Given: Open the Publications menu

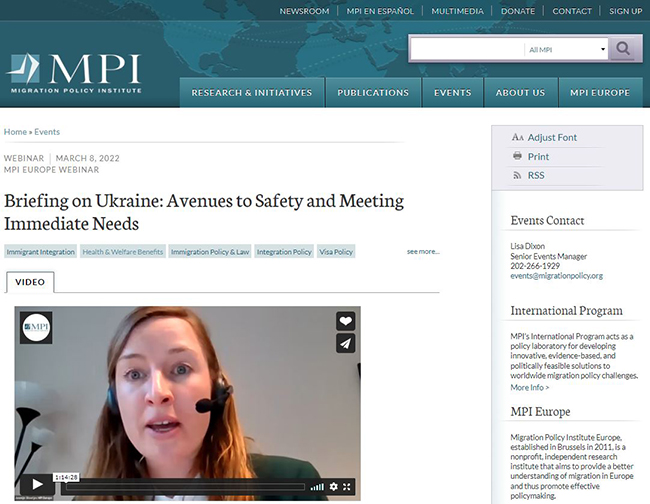Looking at the screenshot, I should (x=373, y=92).
